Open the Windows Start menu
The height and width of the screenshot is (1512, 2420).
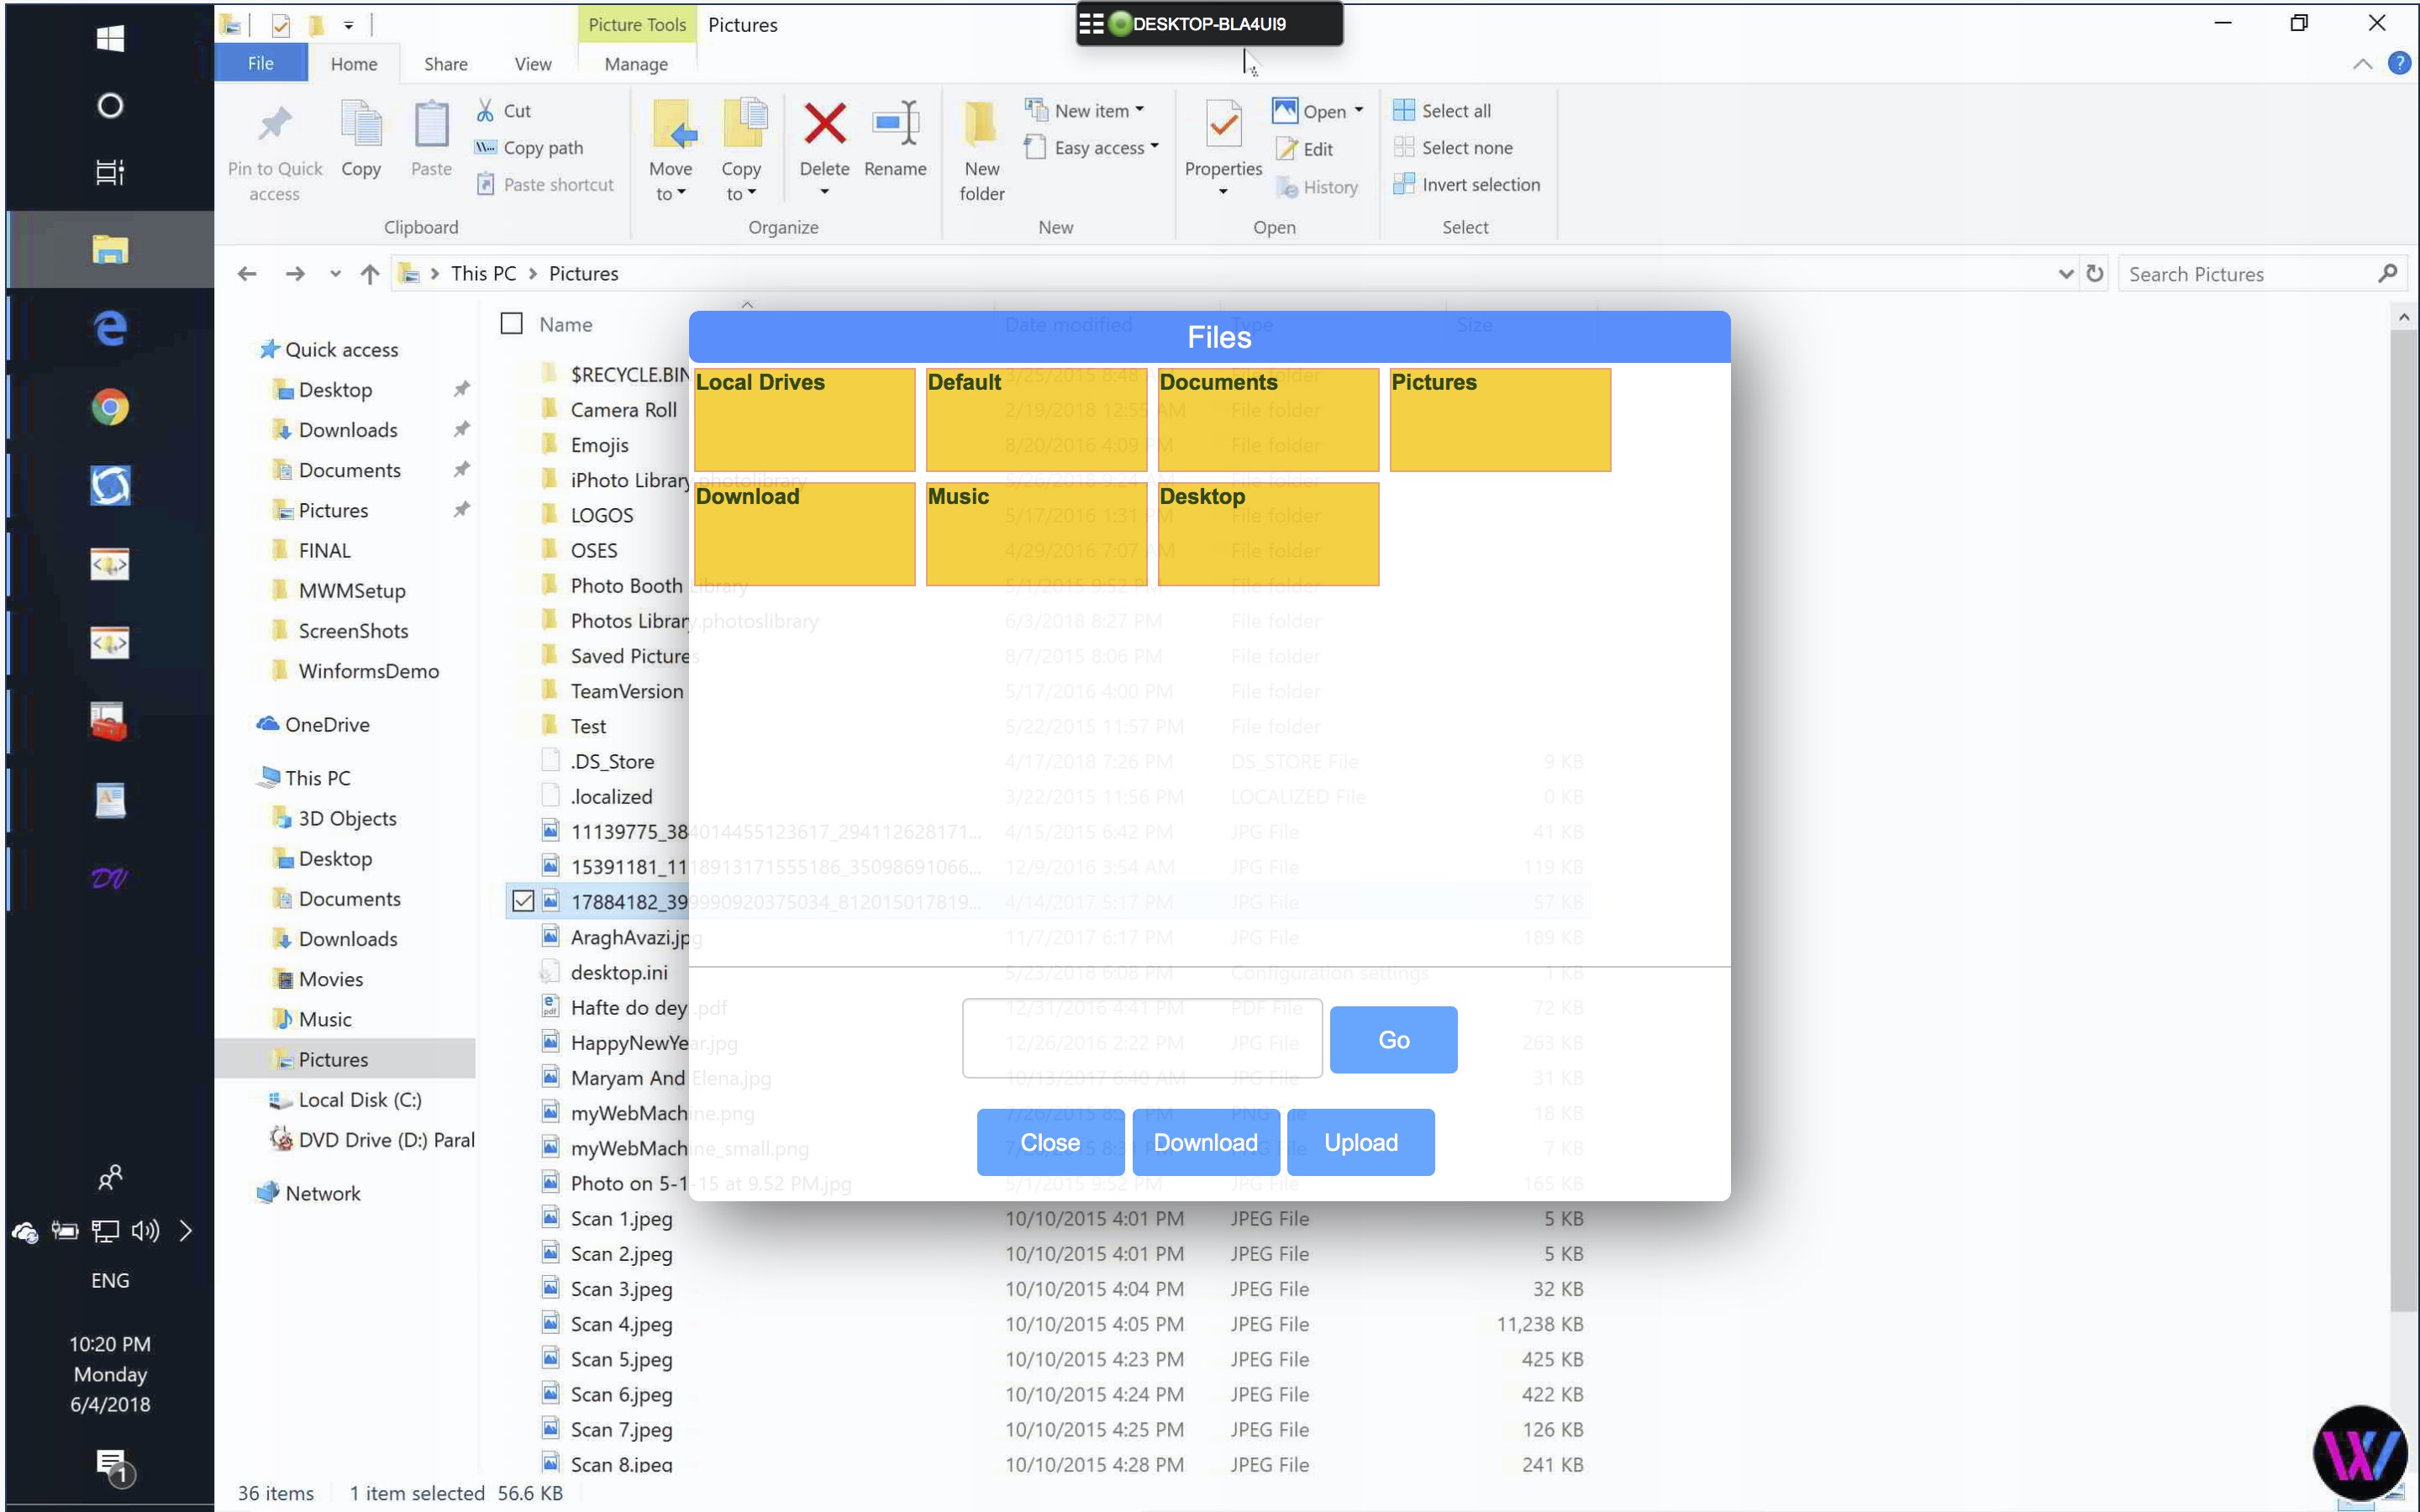pyautogui.click(x=110, y=38)
